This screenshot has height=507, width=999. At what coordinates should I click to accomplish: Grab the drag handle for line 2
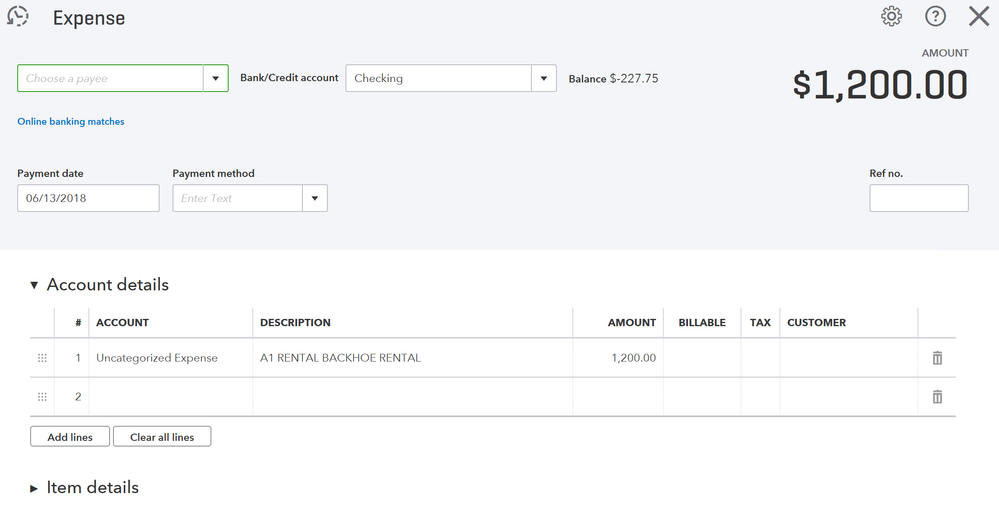(42, 397)
